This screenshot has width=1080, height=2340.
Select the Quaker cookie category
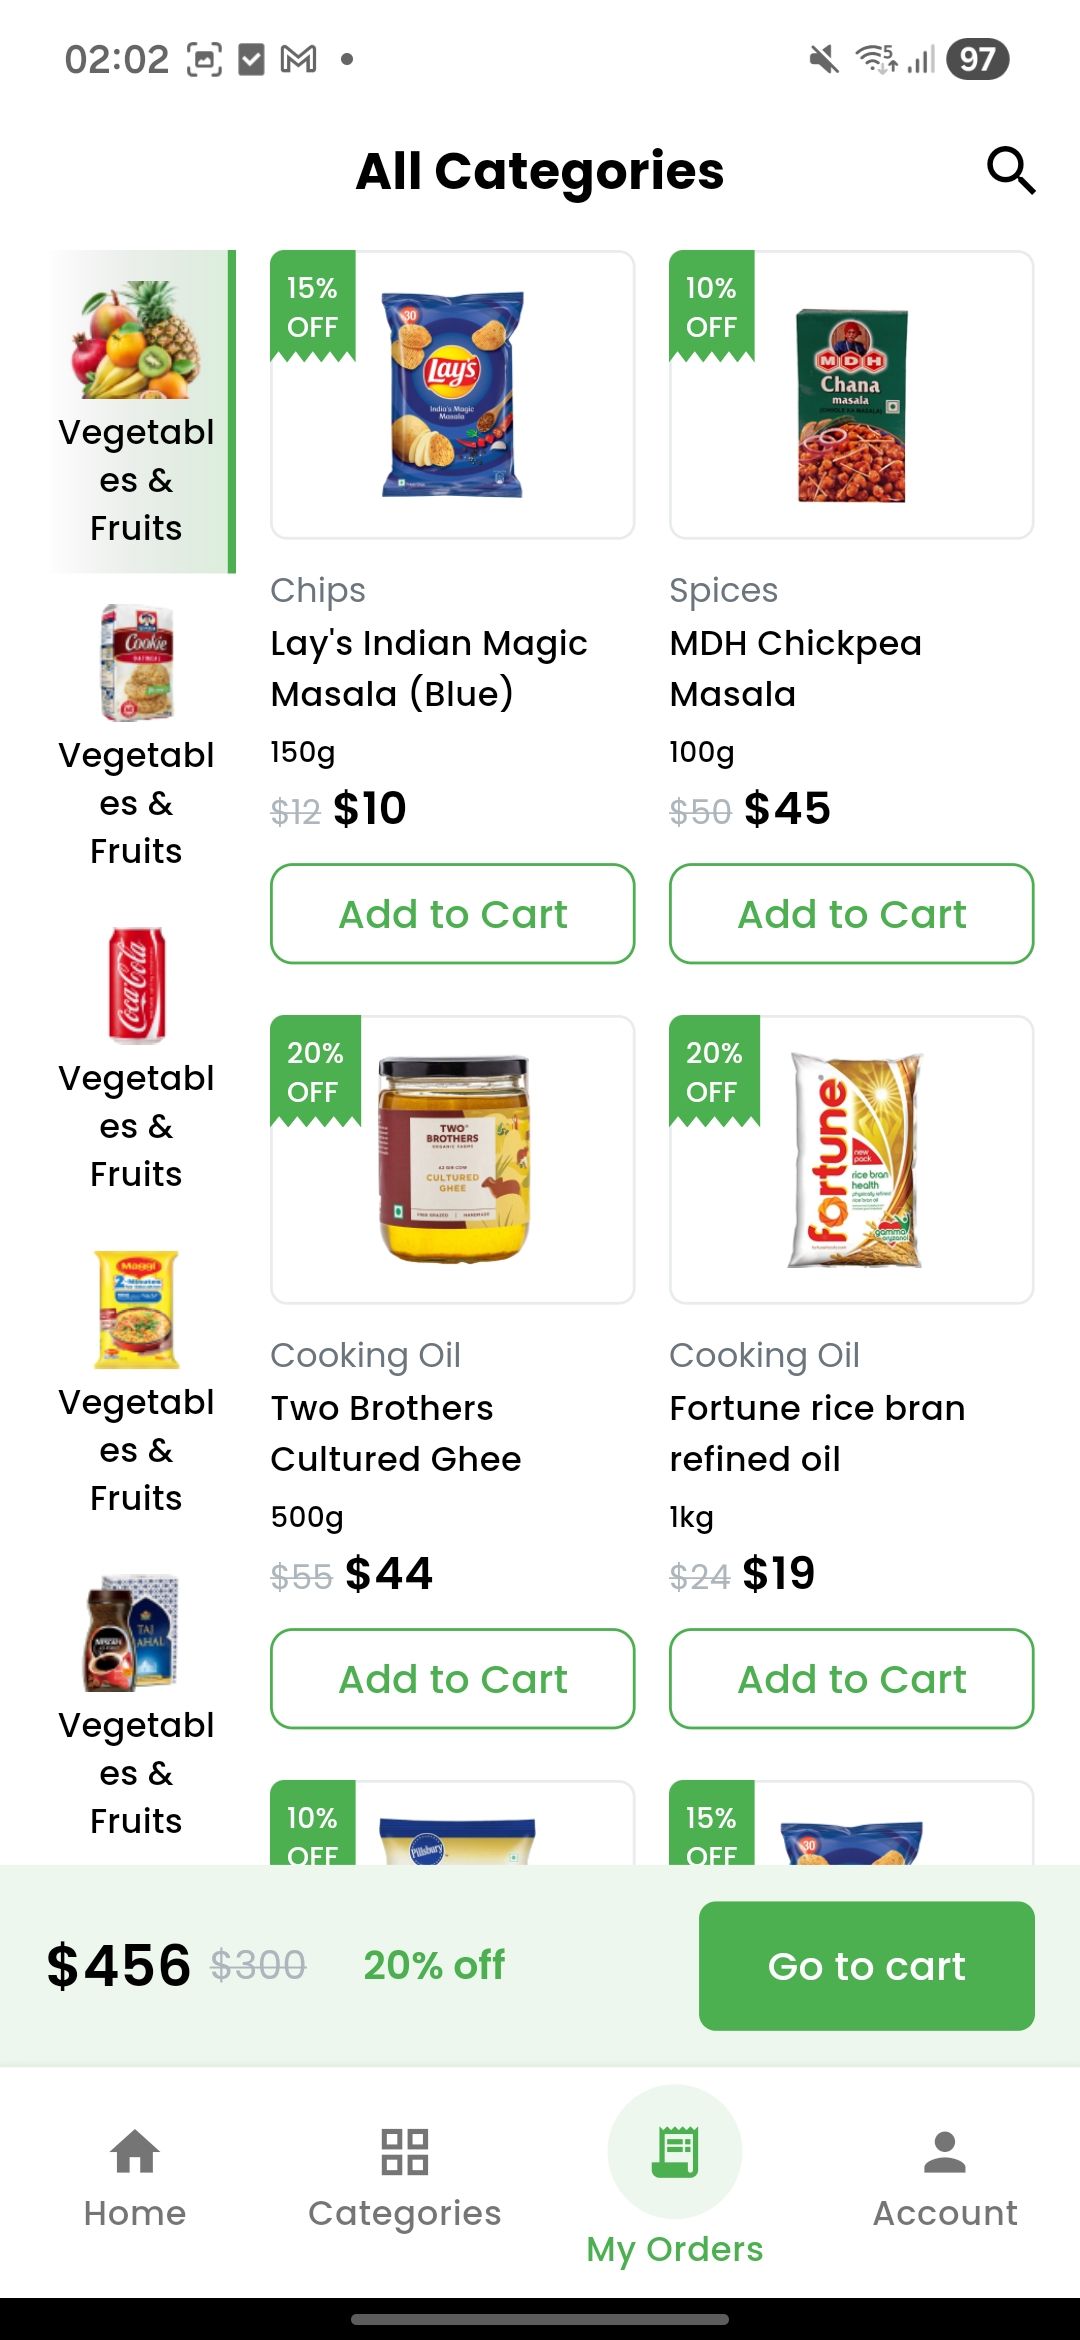[136, 663]
